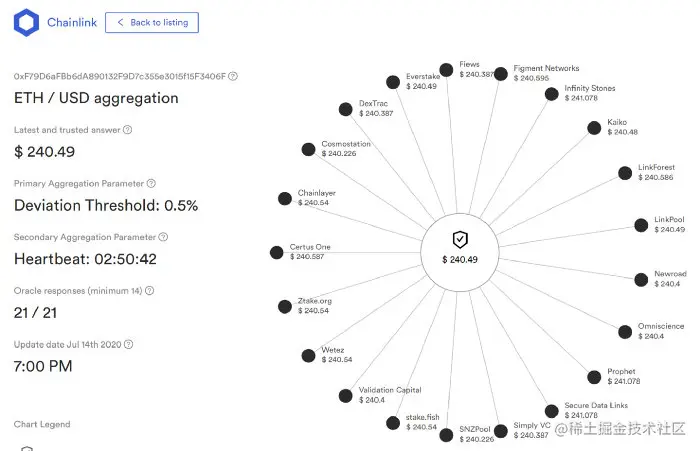700x451 pixels.
Task: Select the Figment Networks oracle node dot
Action: pos(501,72)
